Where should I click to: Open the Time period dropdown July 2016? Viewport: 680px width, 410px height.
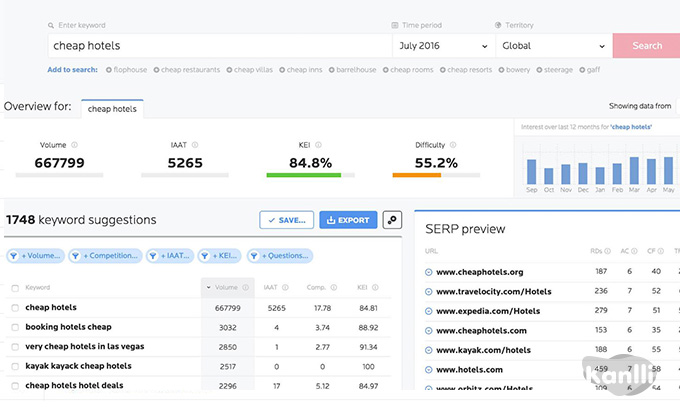(x=444, y=46)
